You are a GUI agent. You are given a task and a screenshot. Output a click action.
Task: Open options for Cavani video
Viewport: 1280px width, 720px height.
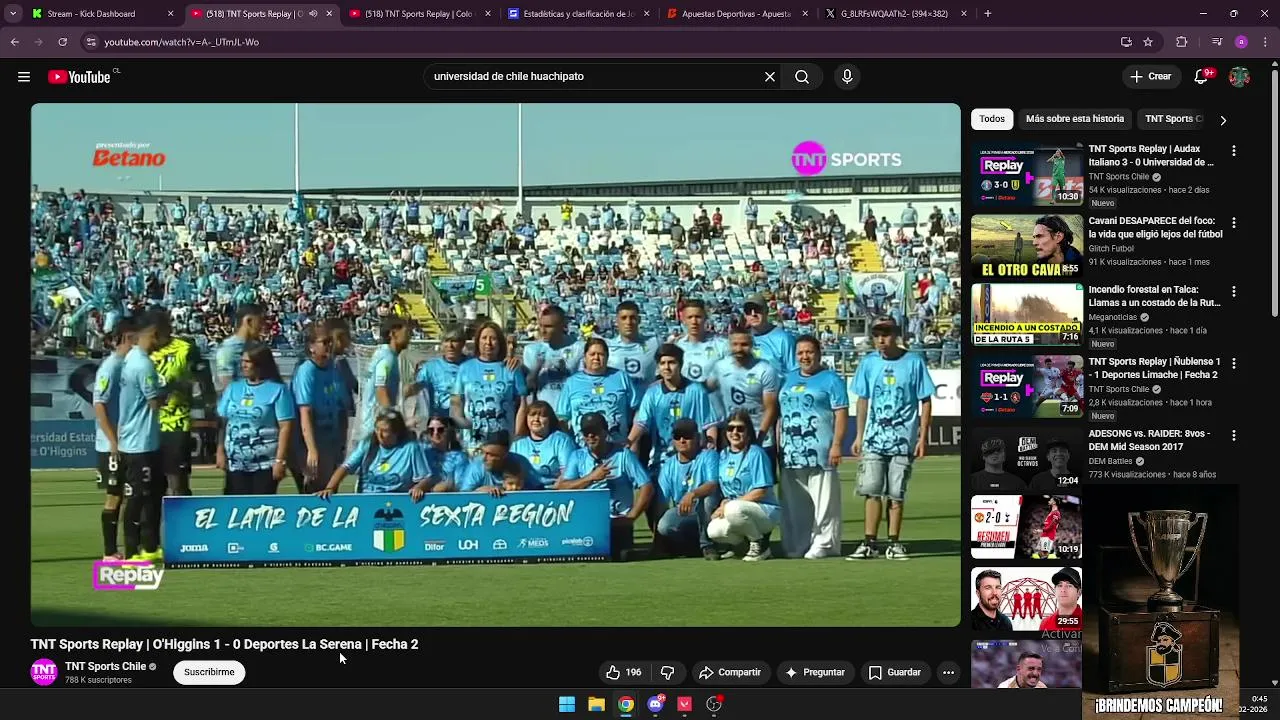point(1233,223)
